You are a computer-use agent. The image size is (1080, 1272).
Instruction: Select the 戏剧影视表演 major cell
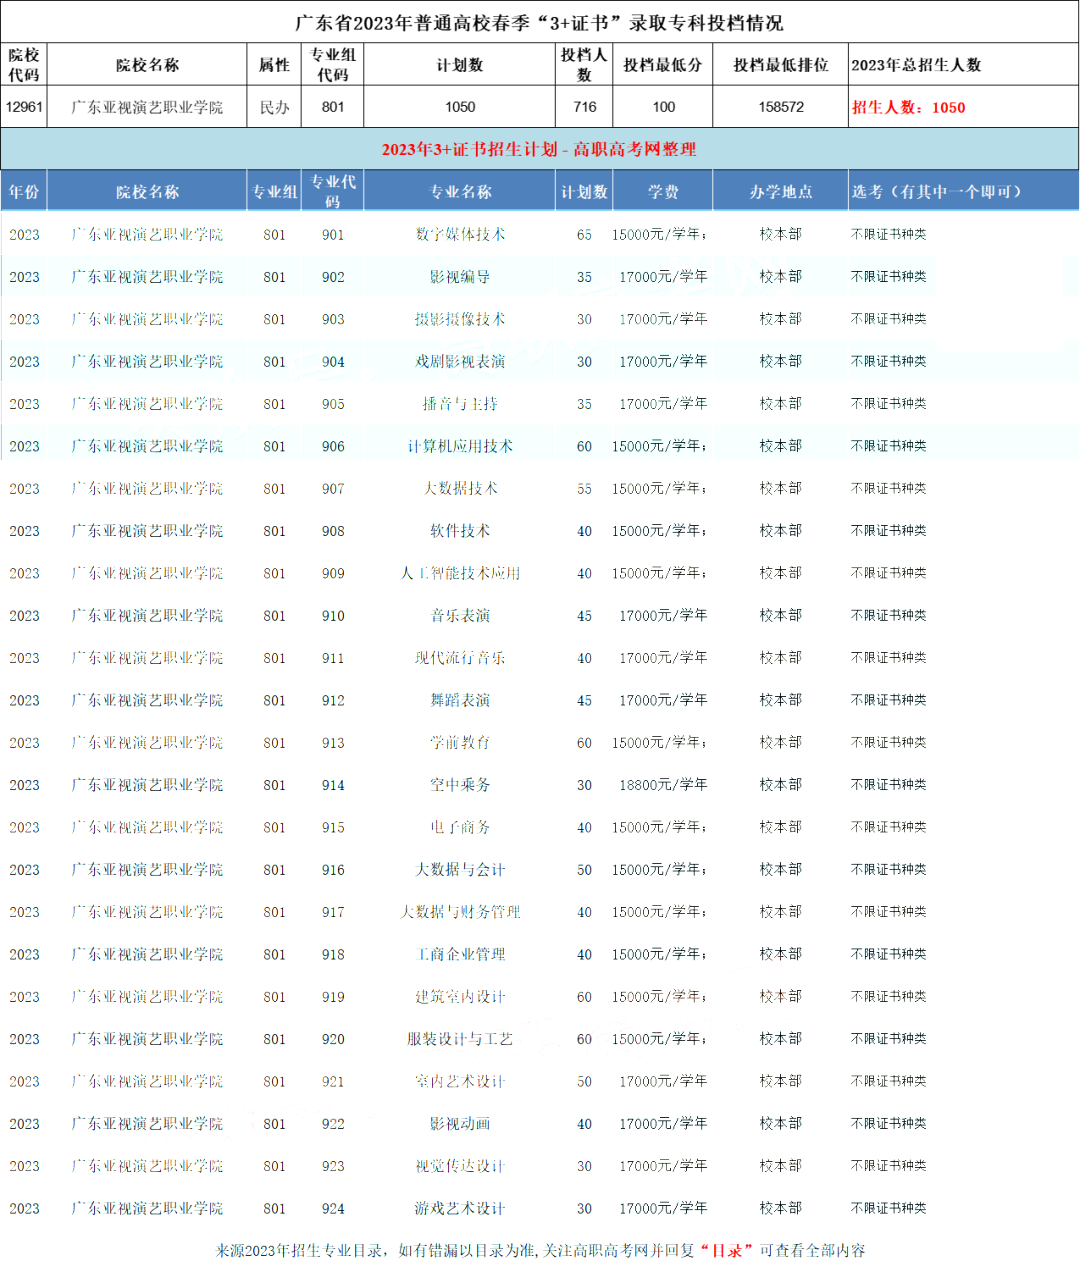click(x=460, y=361)
